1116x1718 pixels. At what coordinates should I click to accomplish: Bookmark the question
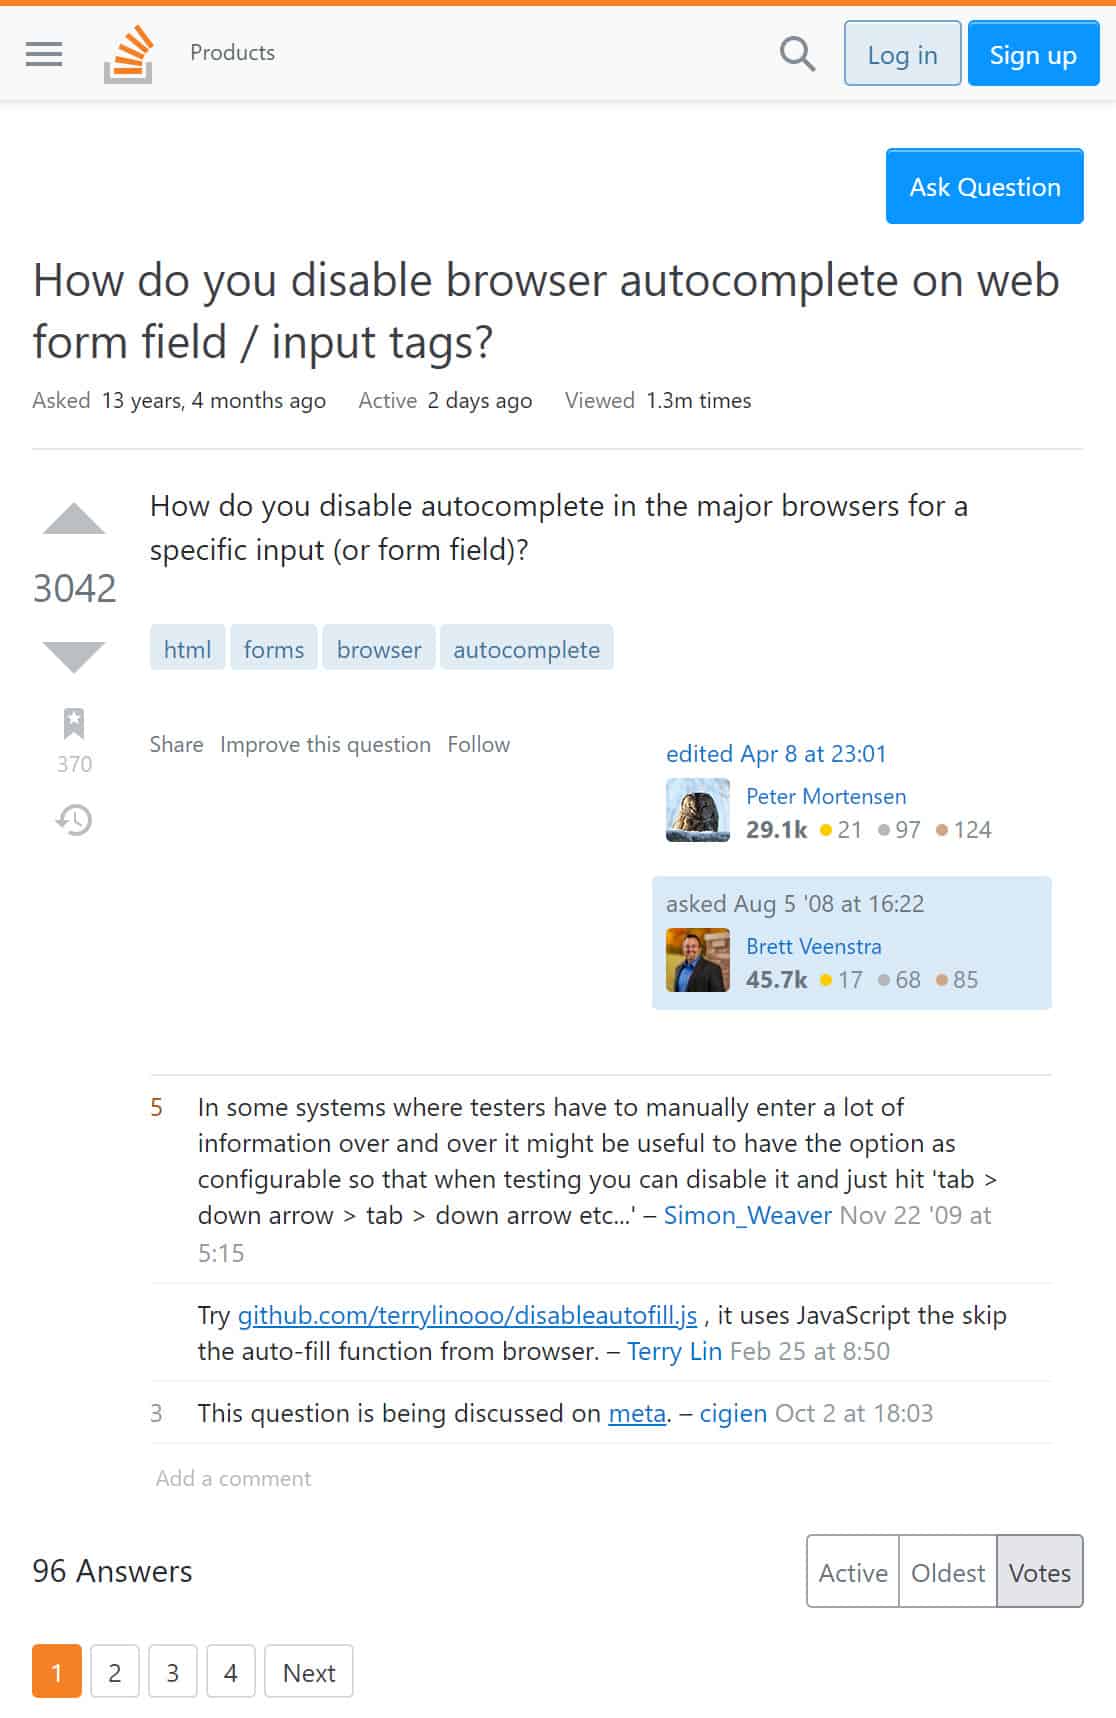point(73,723)
